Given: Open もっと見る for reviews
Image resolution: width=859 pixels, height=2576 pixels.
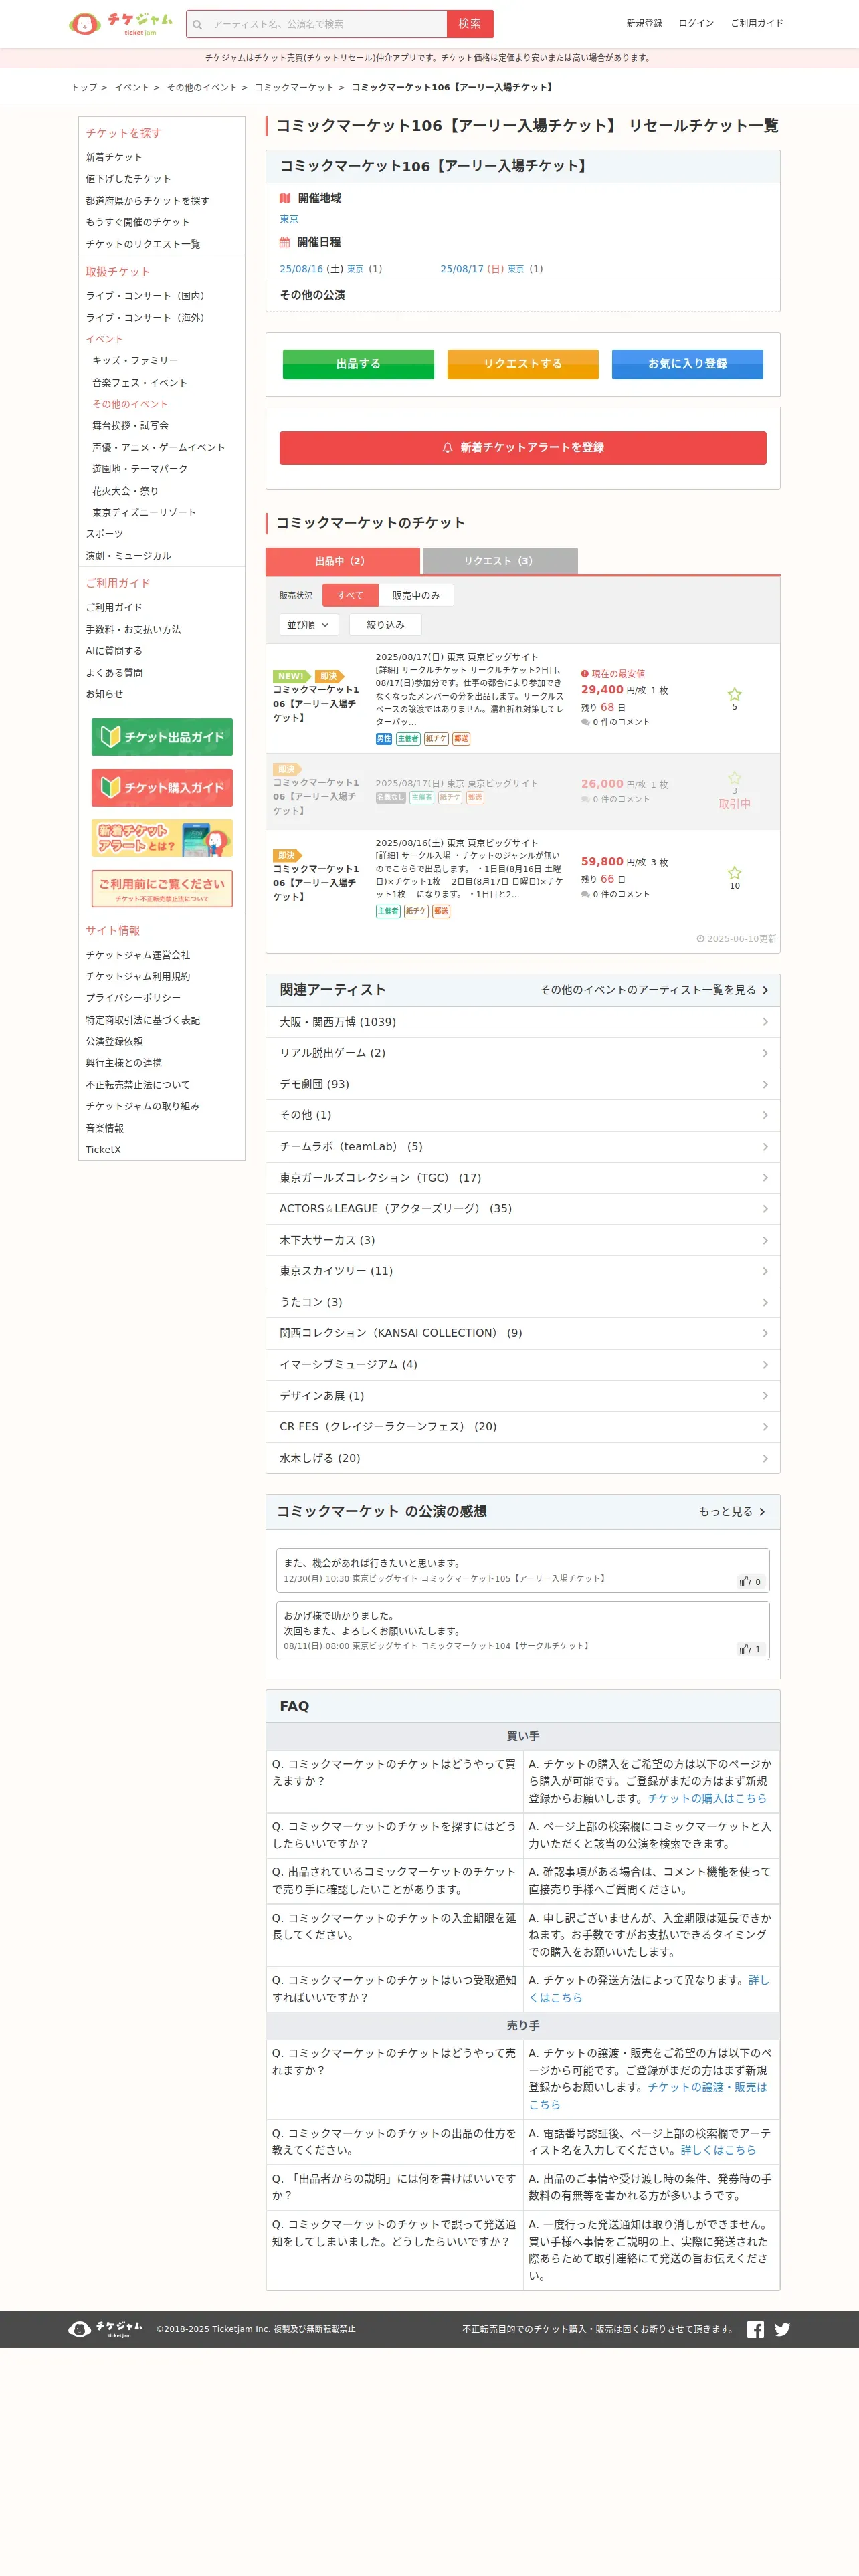Looking at the screenshot, I should [x=732, y=1512].
